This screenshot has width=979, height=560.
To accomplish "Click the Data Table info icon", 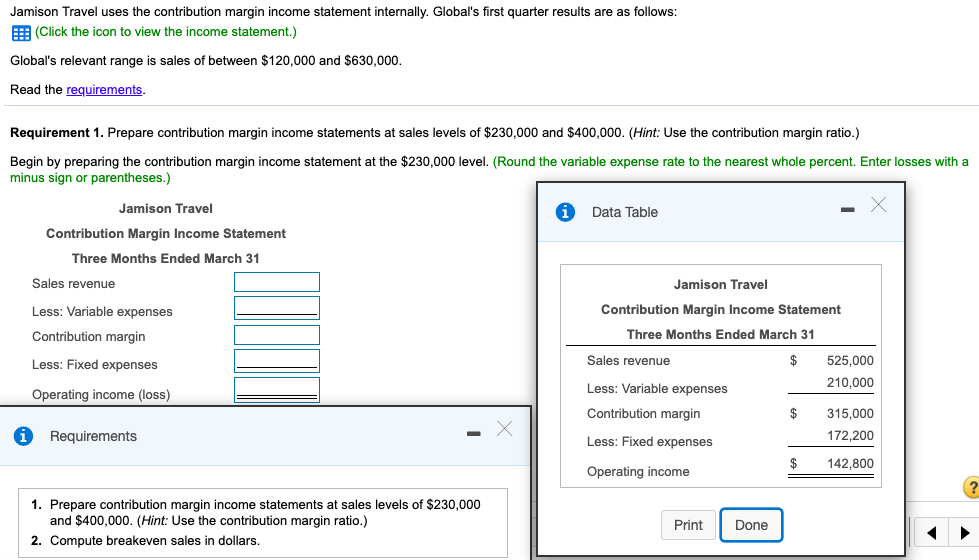I will [565, 212].
